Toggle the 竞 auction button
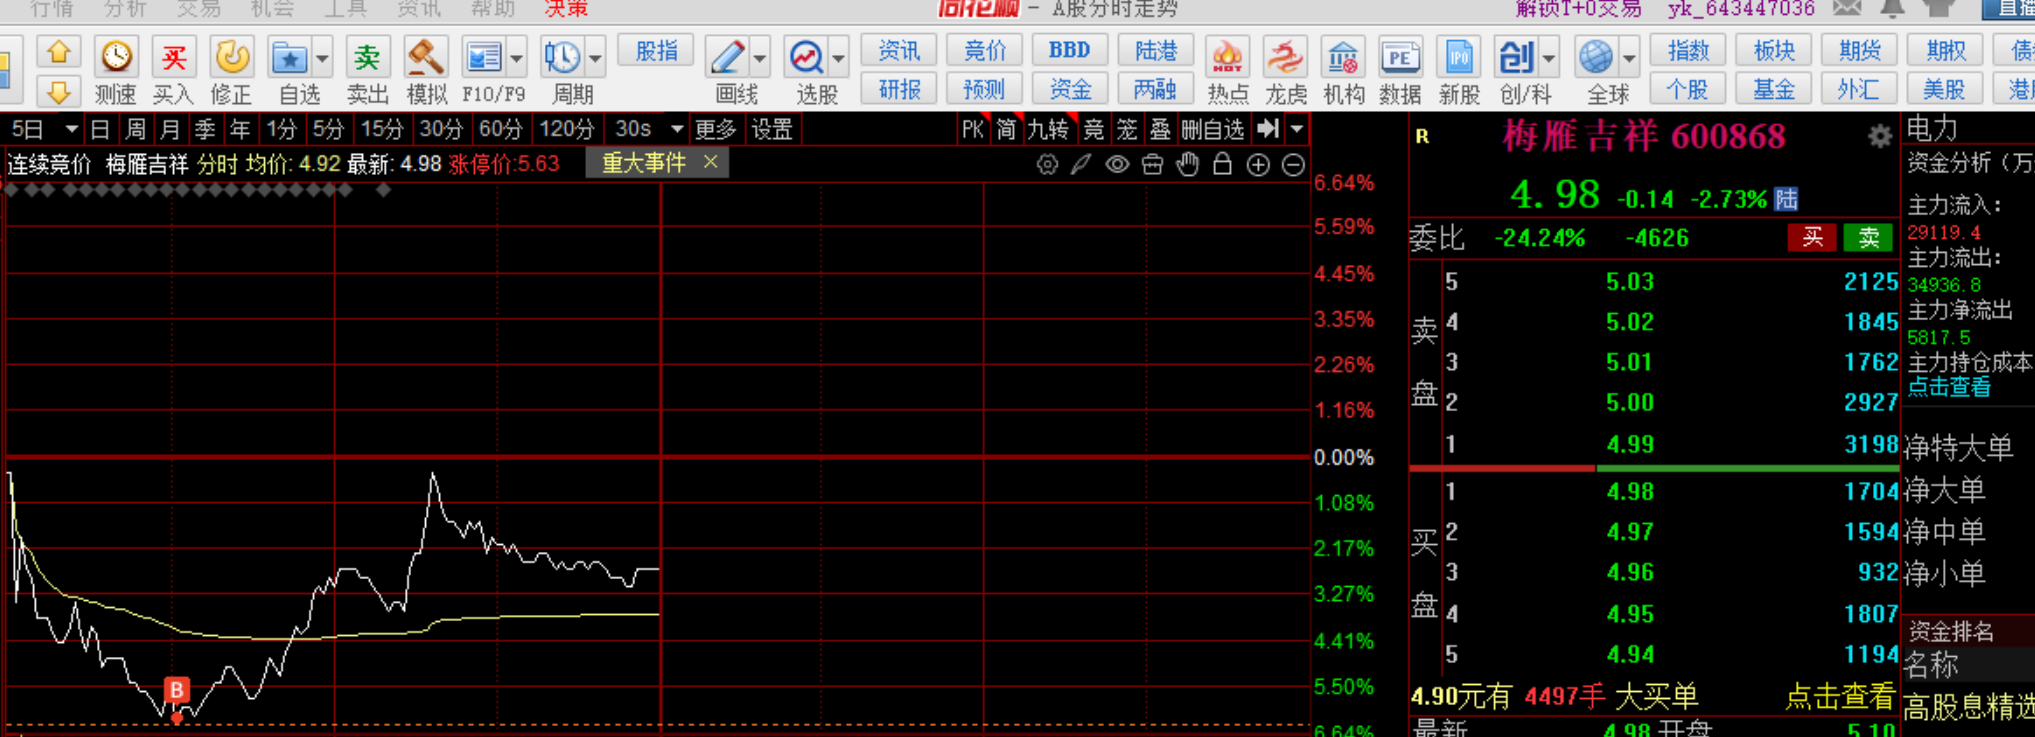Screen dimensions: 2035x737 tap(1094, 129)
